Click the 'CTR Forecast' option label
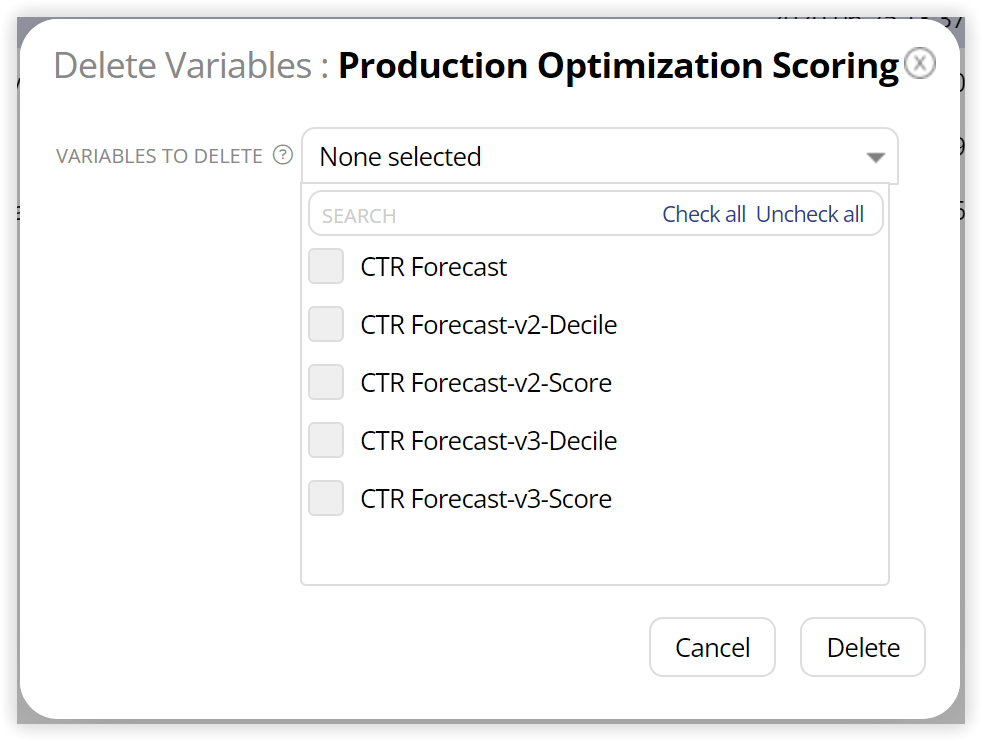The width and height of the screenshot is (982, 741). point(434,267)
